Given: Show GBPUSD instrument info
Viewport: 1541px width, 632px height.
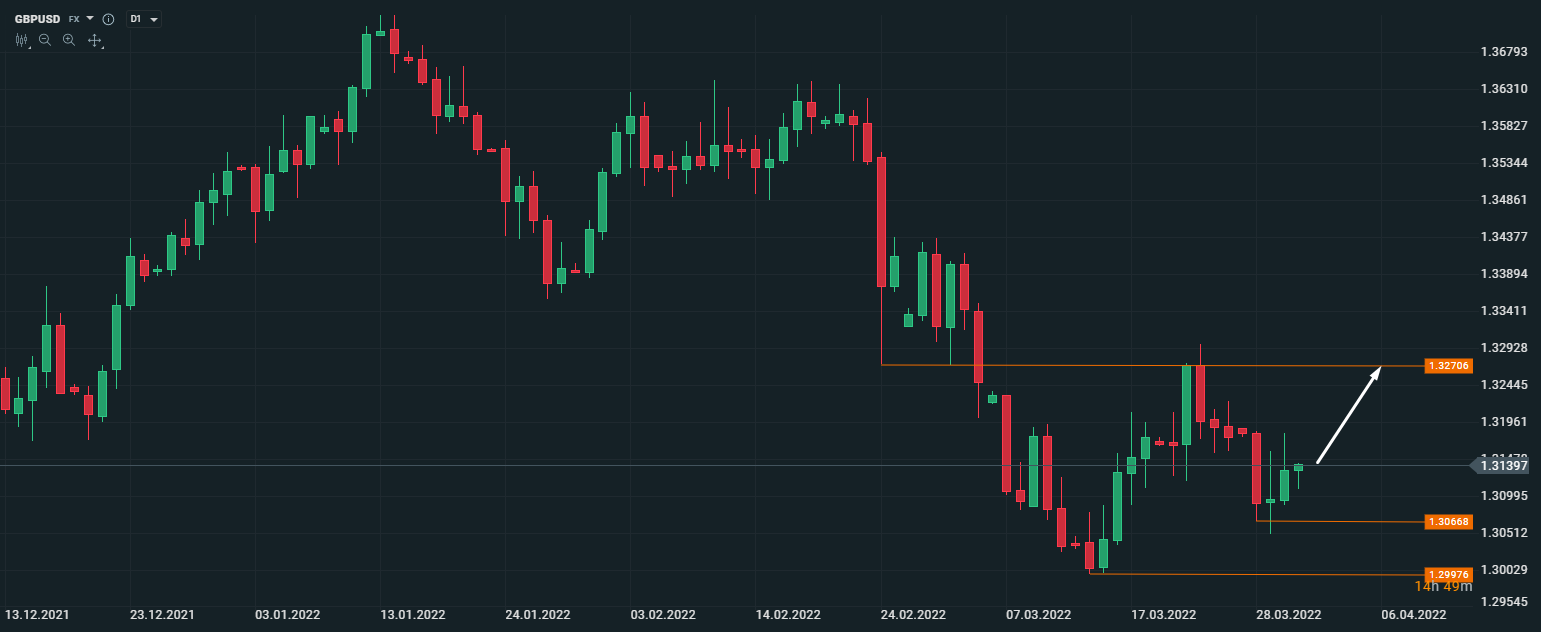Looking at the screenshot, I should [108, 19].
